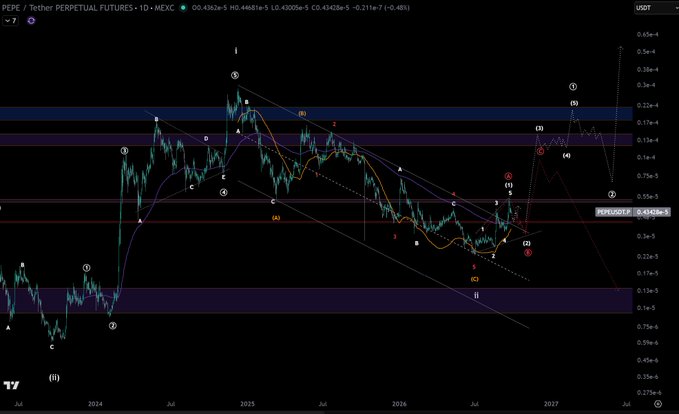Viewport: 679px width, 414px height.
Task: Select the open value O0.4362e-5
Action: pyautogui.click(x=209, y=8)
